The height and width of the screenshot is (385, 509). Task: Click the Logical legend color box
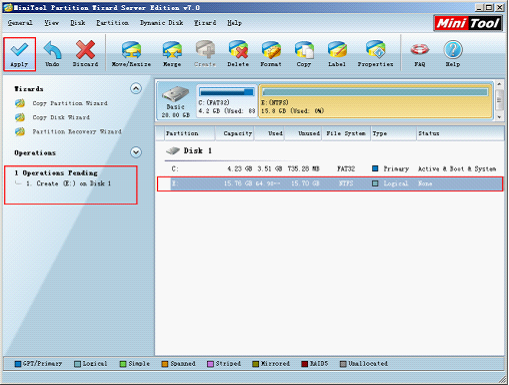[x=77, y=364]
